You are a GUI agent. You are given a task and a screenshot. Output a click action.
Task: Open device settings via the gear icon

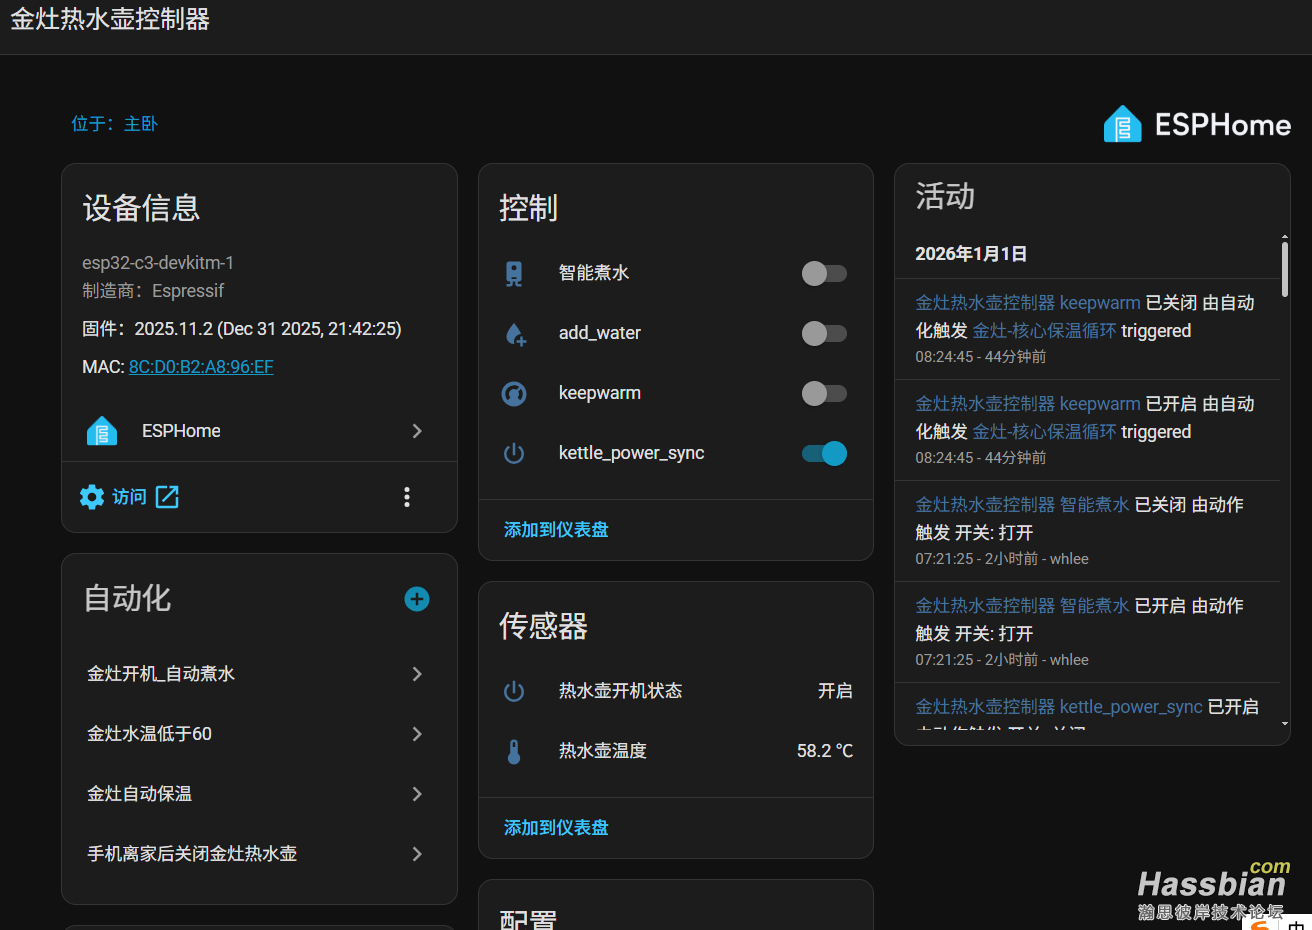[x=91, y=496]
